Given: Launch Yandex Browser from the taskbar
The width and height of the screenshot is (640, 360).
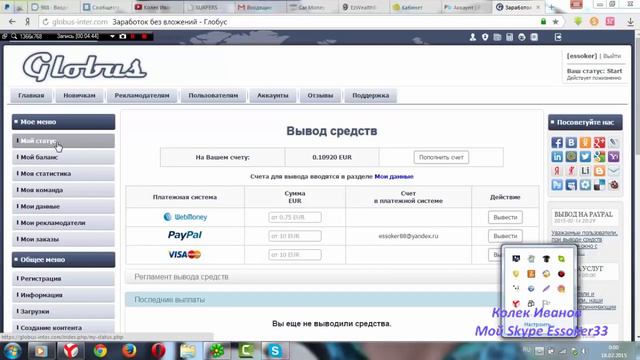Looking at the screenshot, I should click(x=71, y=351).
